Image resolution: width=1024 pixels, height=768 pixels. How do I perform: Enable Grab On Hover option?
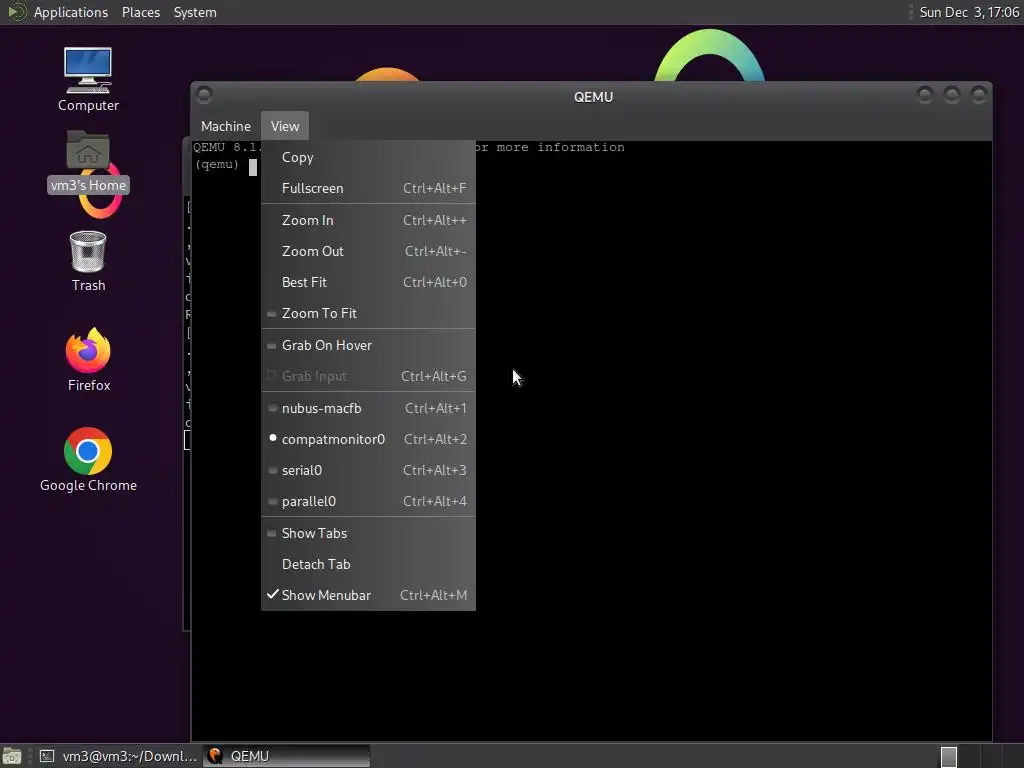pyautogui.click(x=368, y=345)
